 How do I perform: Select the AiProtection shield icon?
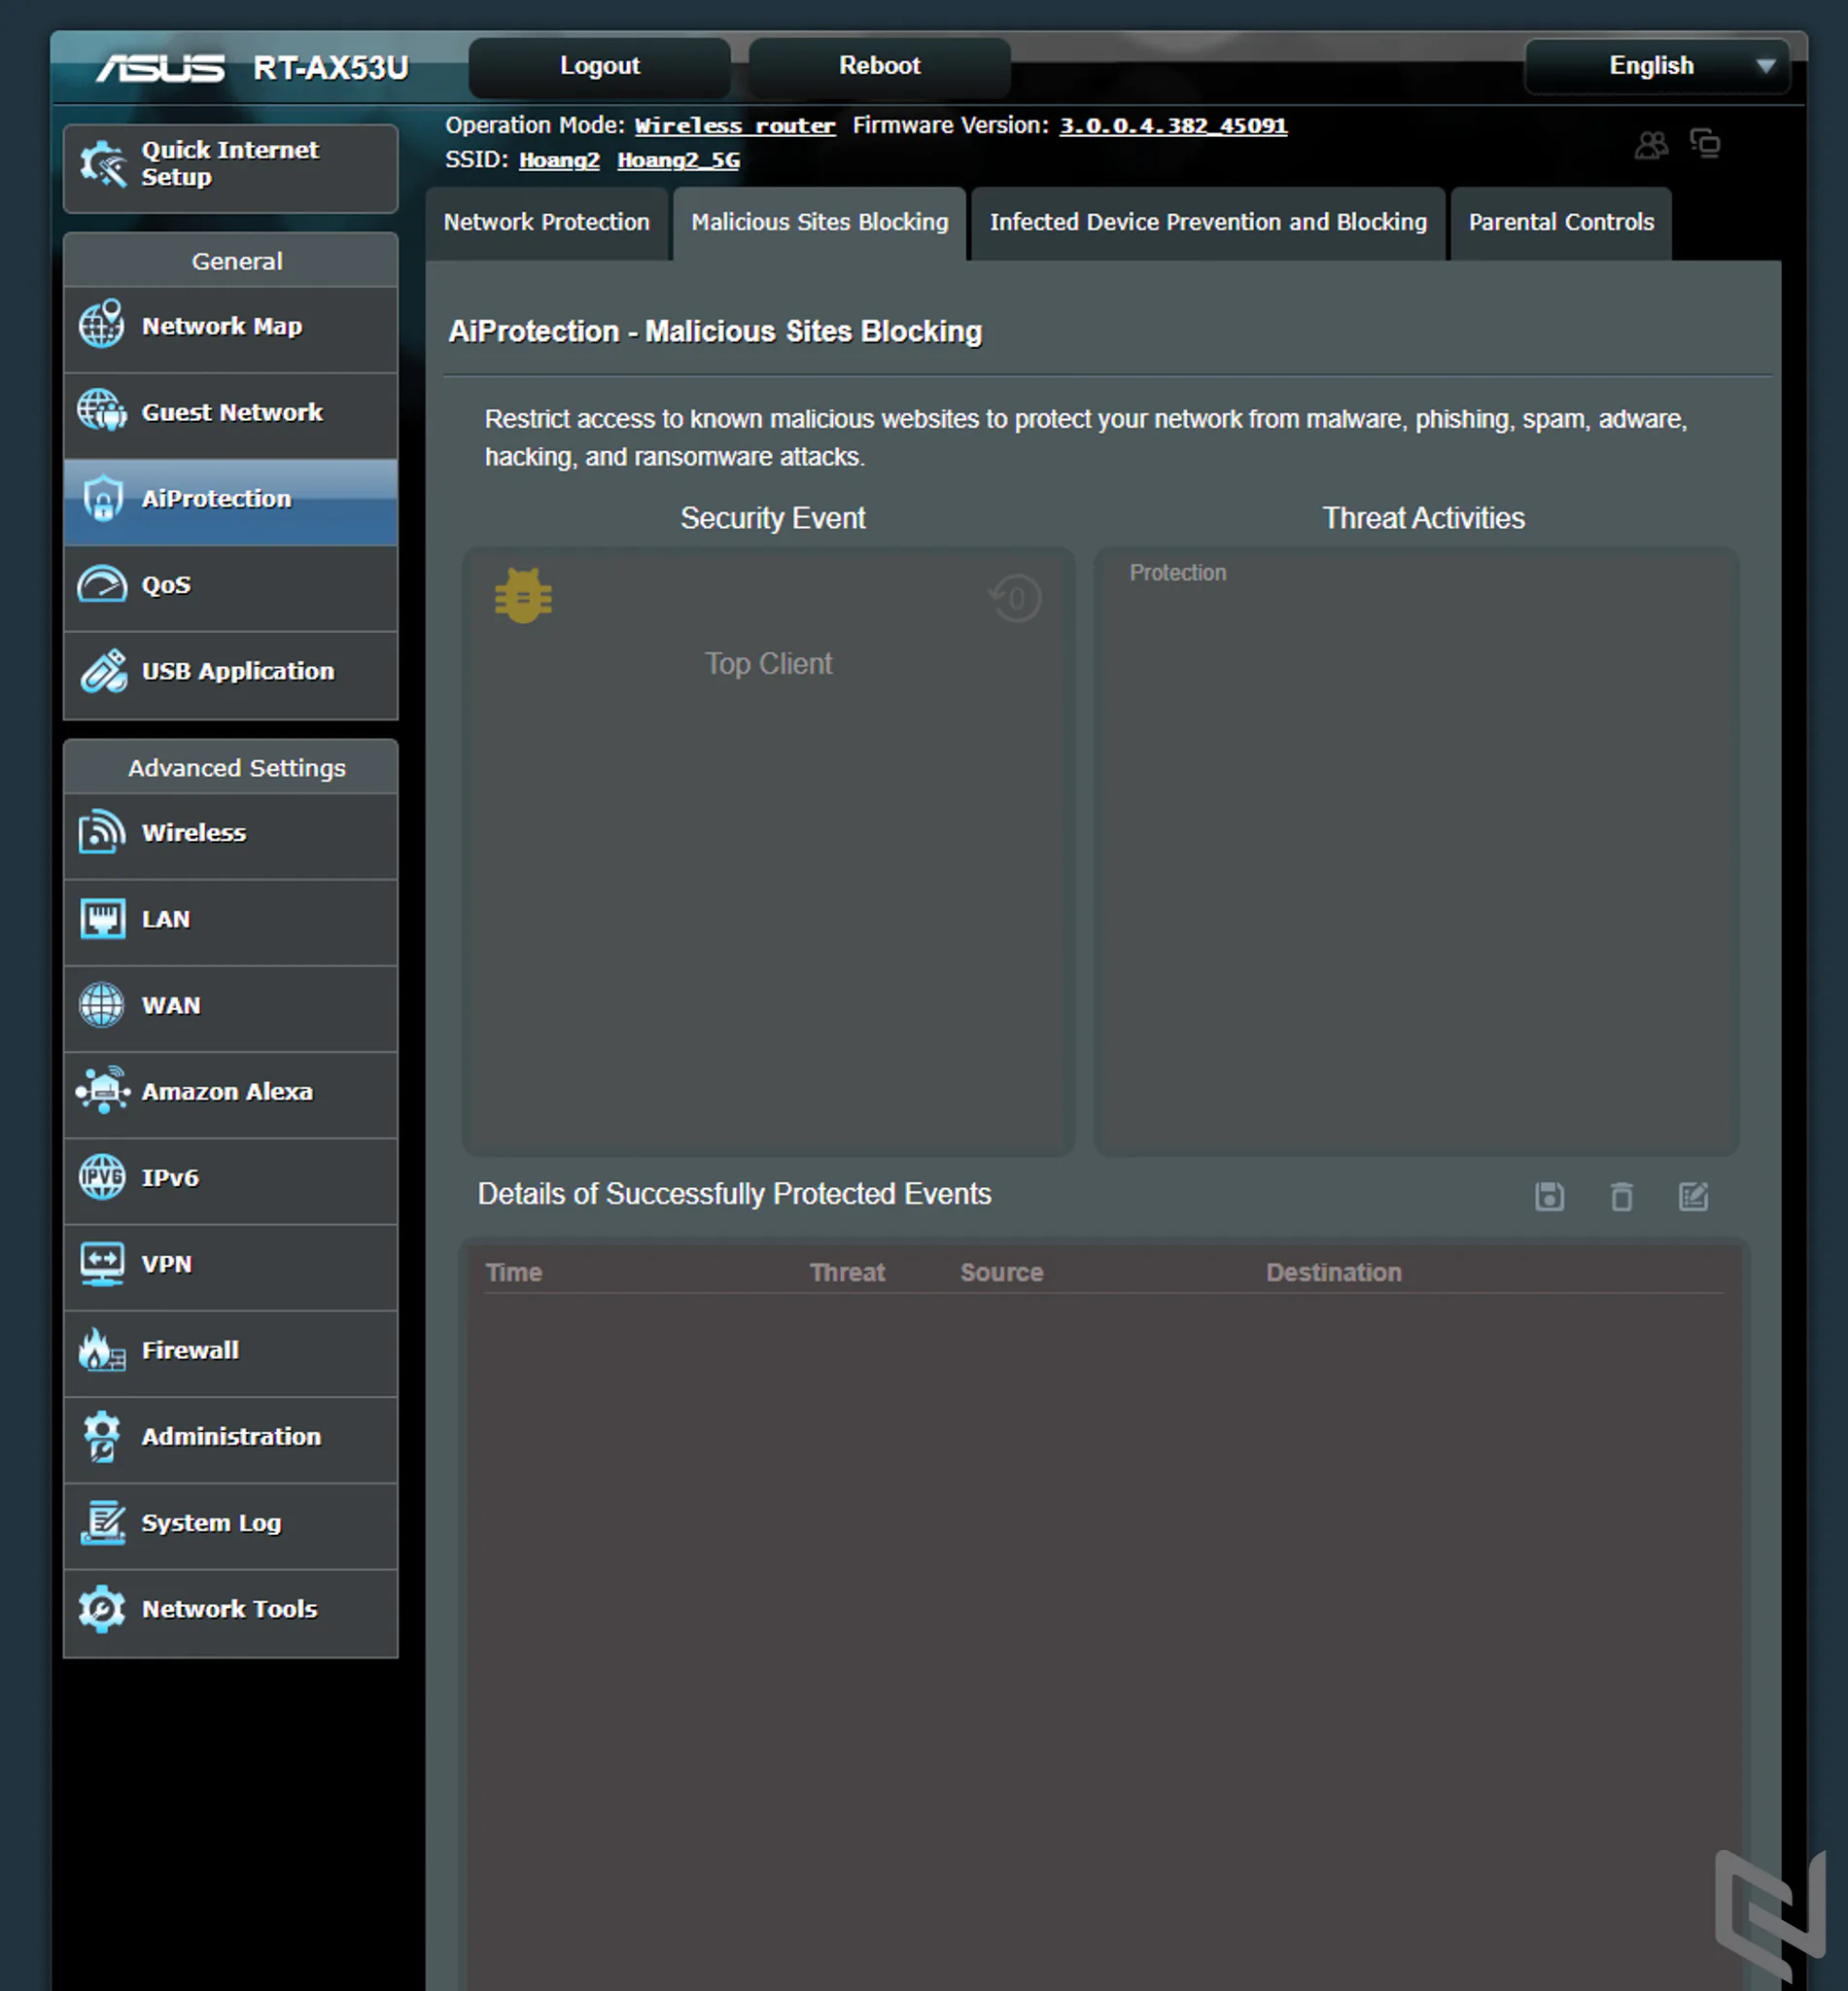(102, 498)
